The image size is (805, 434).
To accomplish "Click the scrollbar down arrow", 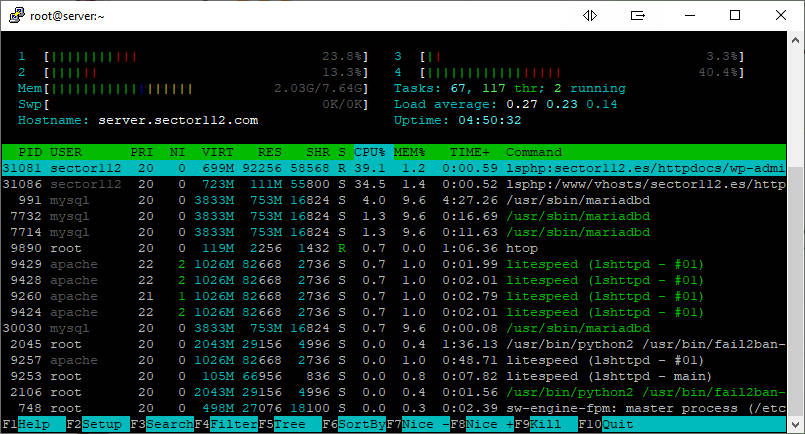I will pos(796,425).
